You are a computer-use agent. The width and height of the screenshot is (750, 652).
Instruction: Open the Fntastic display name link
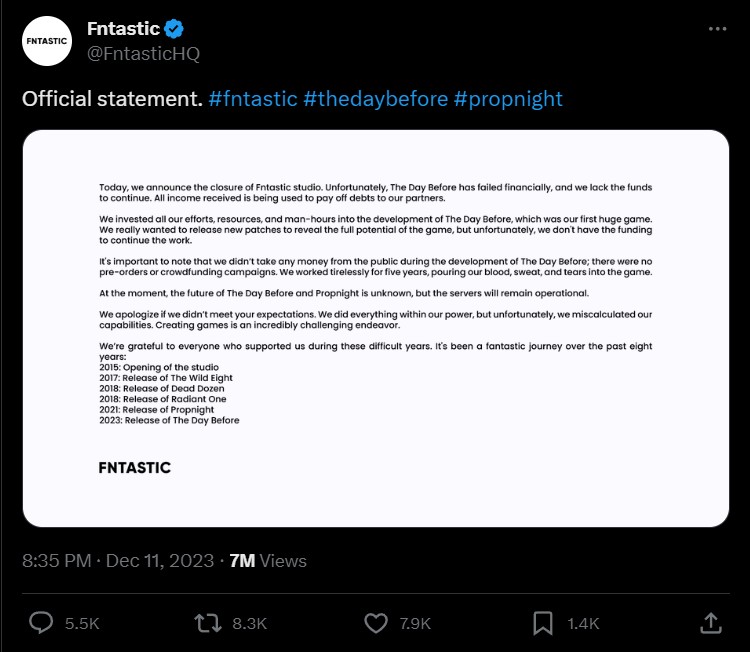point(123,29)
